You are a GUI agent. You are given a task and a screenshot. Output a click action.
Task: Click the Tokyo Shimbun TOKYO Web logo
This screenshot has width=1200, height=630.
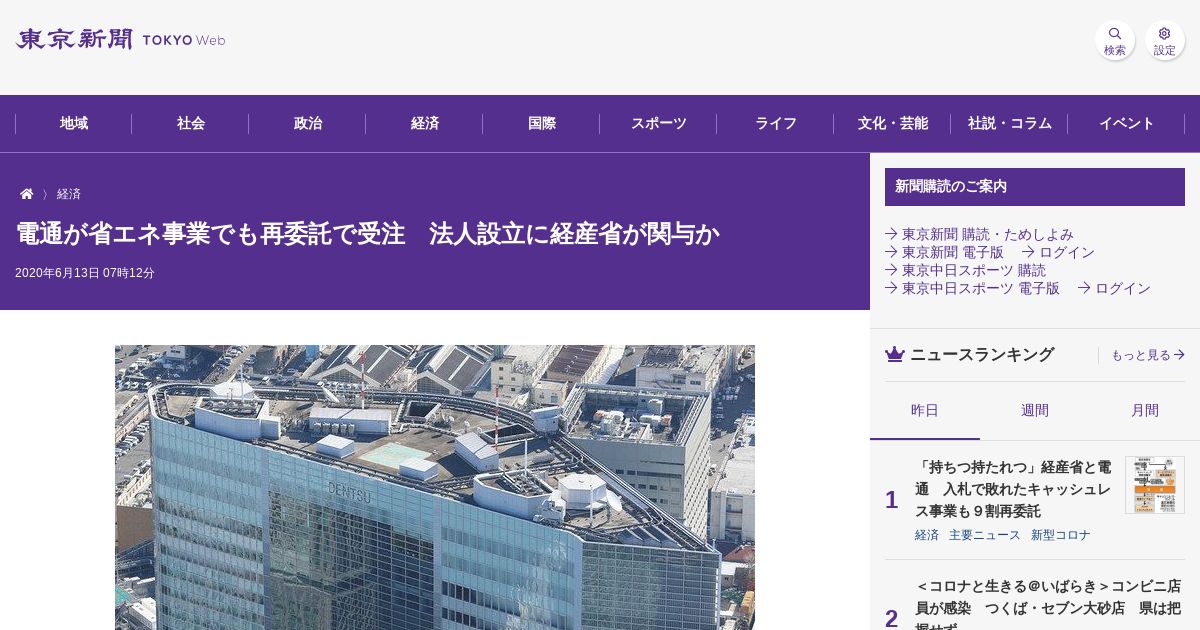tap(120, 40)
